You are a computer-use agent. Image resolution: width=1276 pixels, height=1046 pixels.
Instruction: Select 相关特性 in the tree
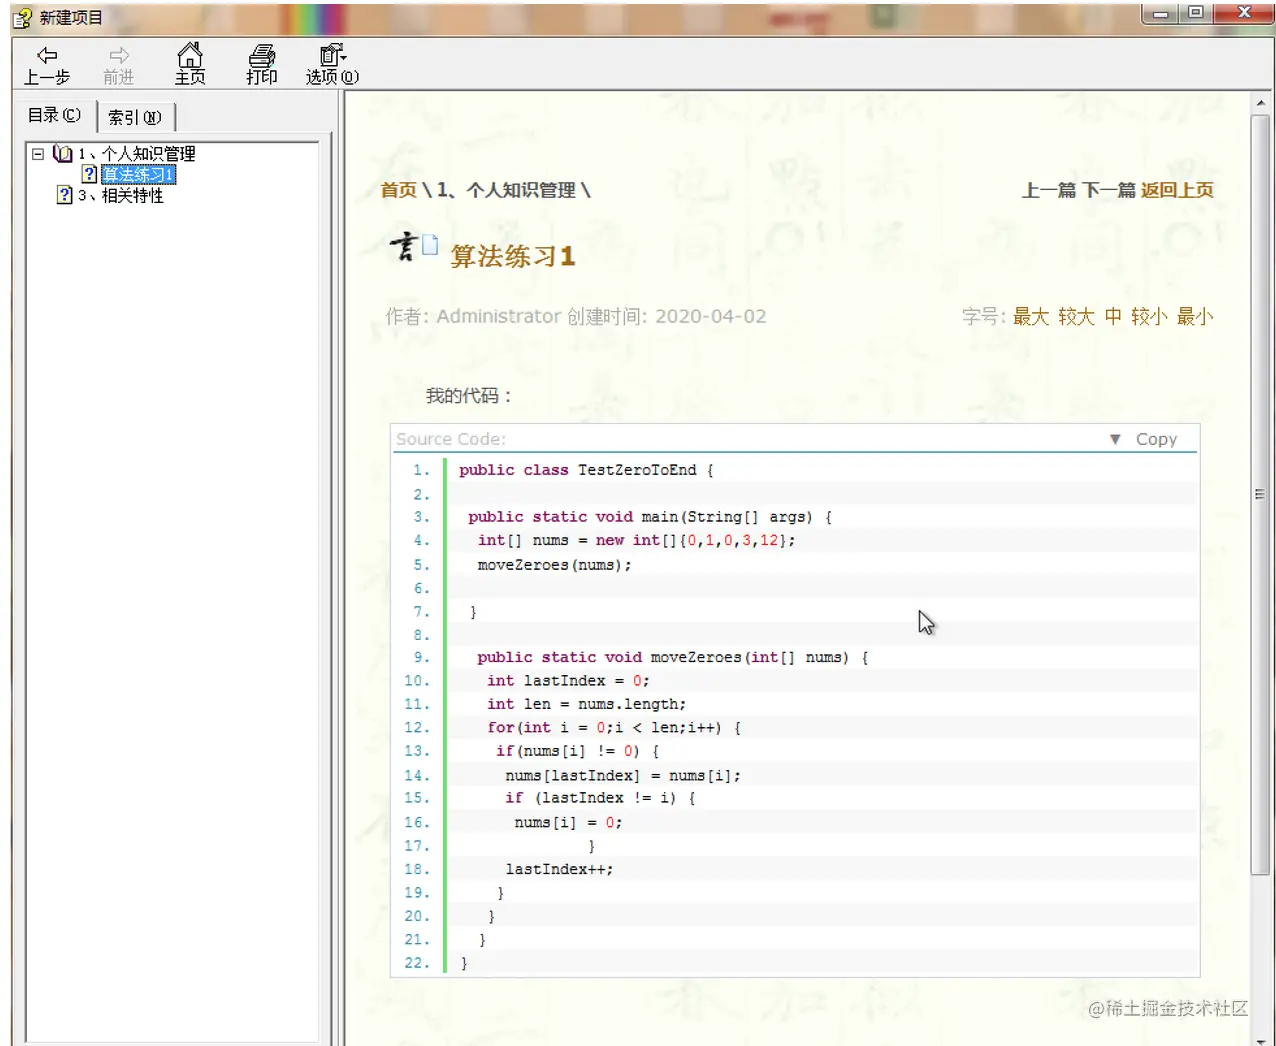(x=122, y=196)
